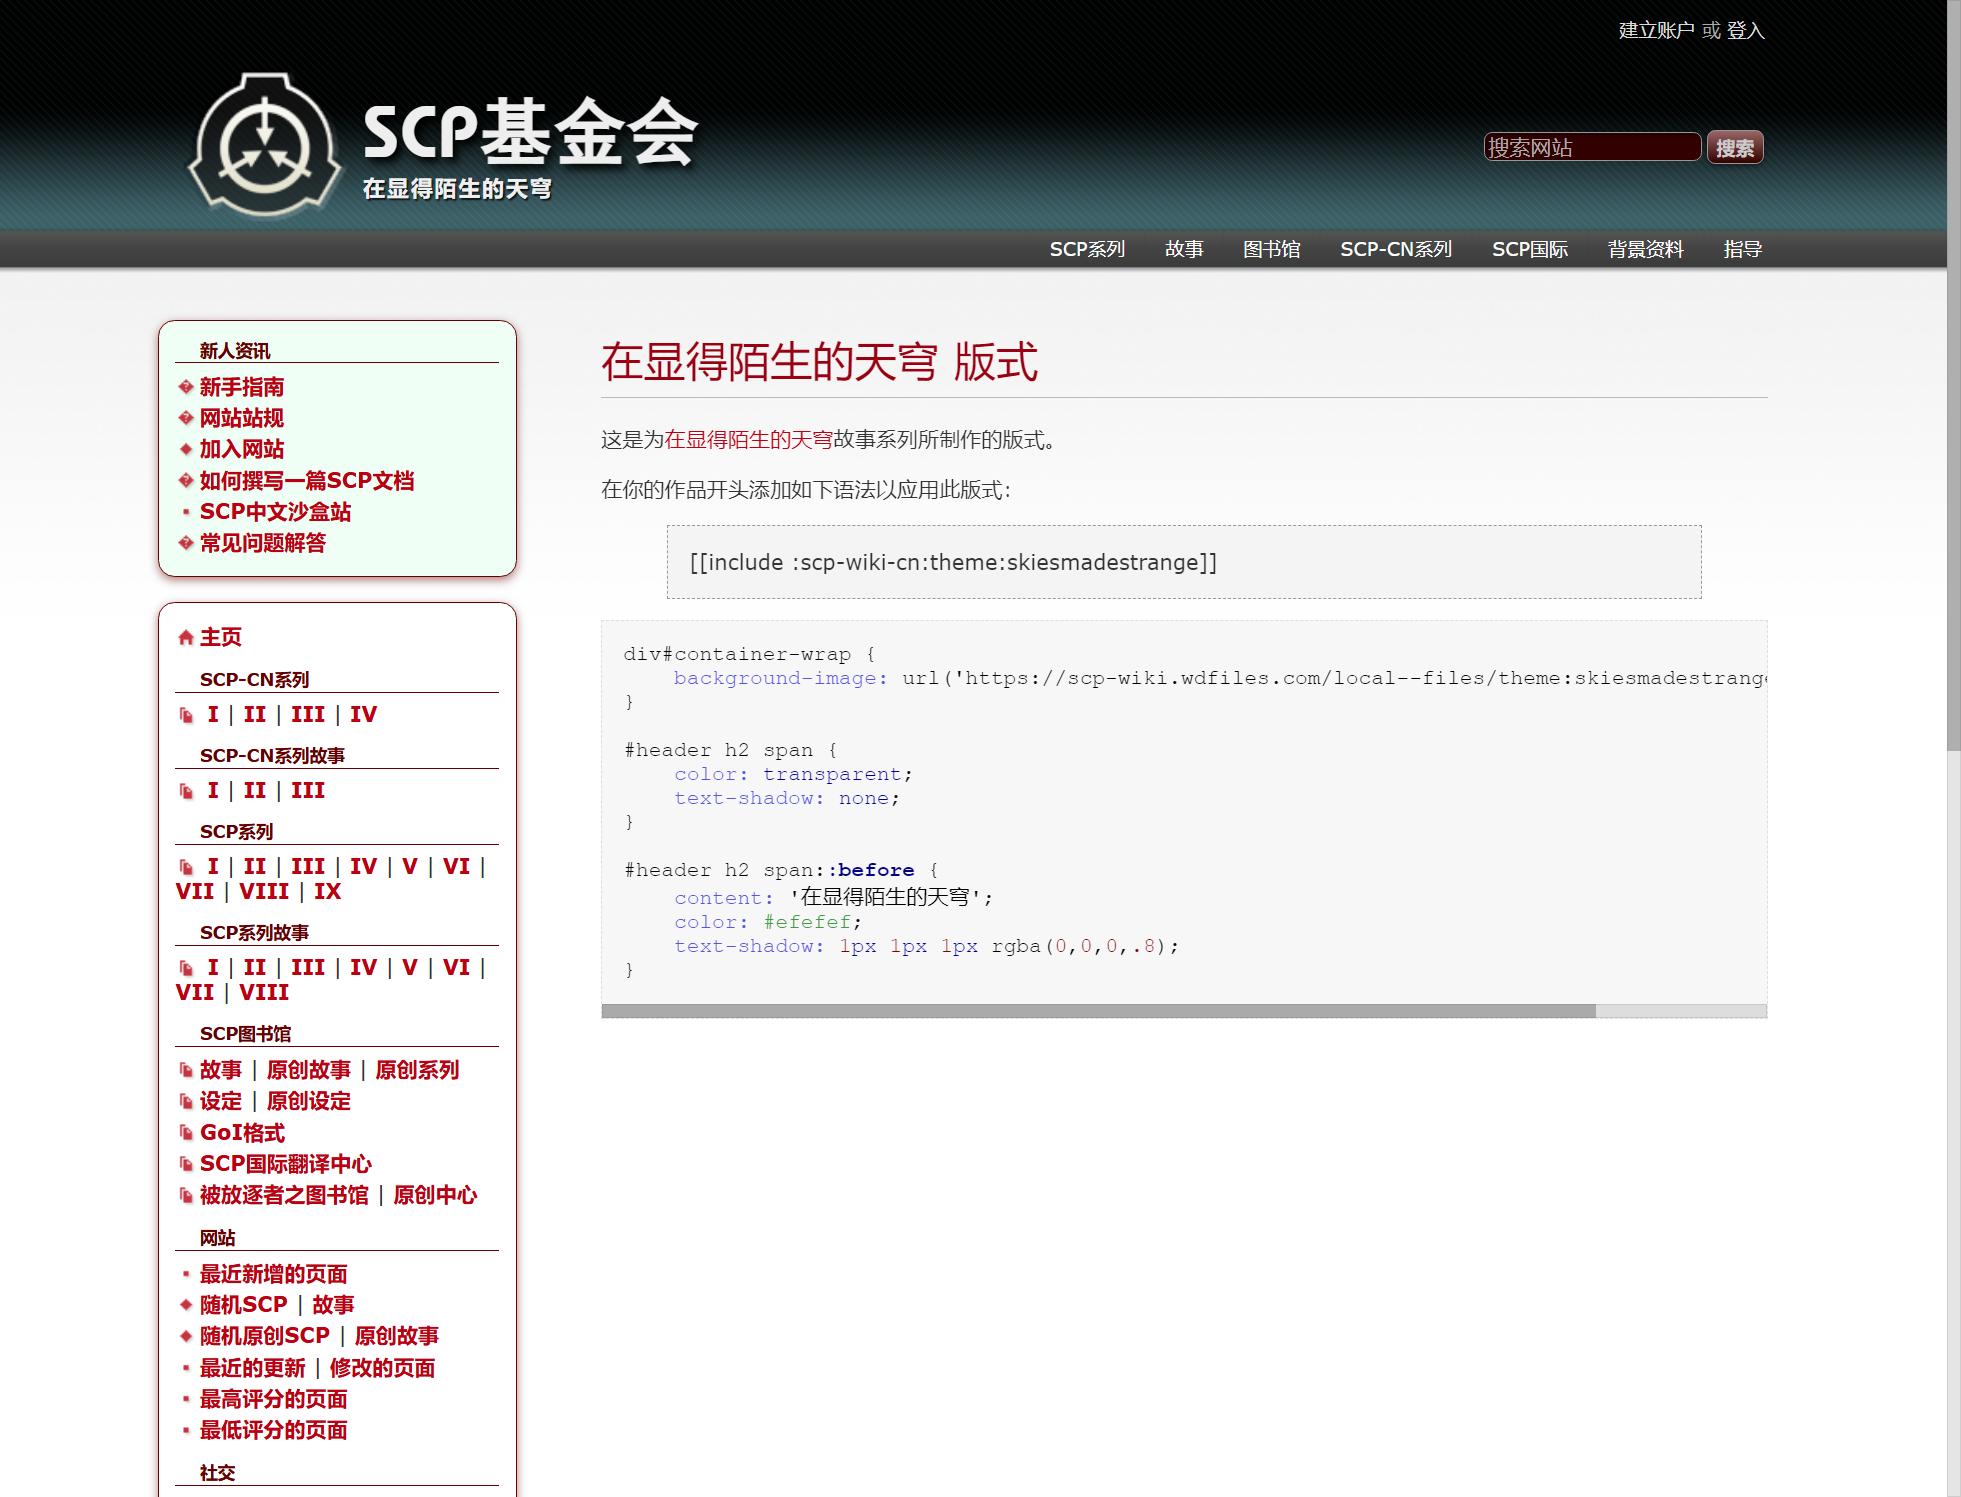
Task: Click the SCP Foundation logo emblem
Action: tap(265, 145)
